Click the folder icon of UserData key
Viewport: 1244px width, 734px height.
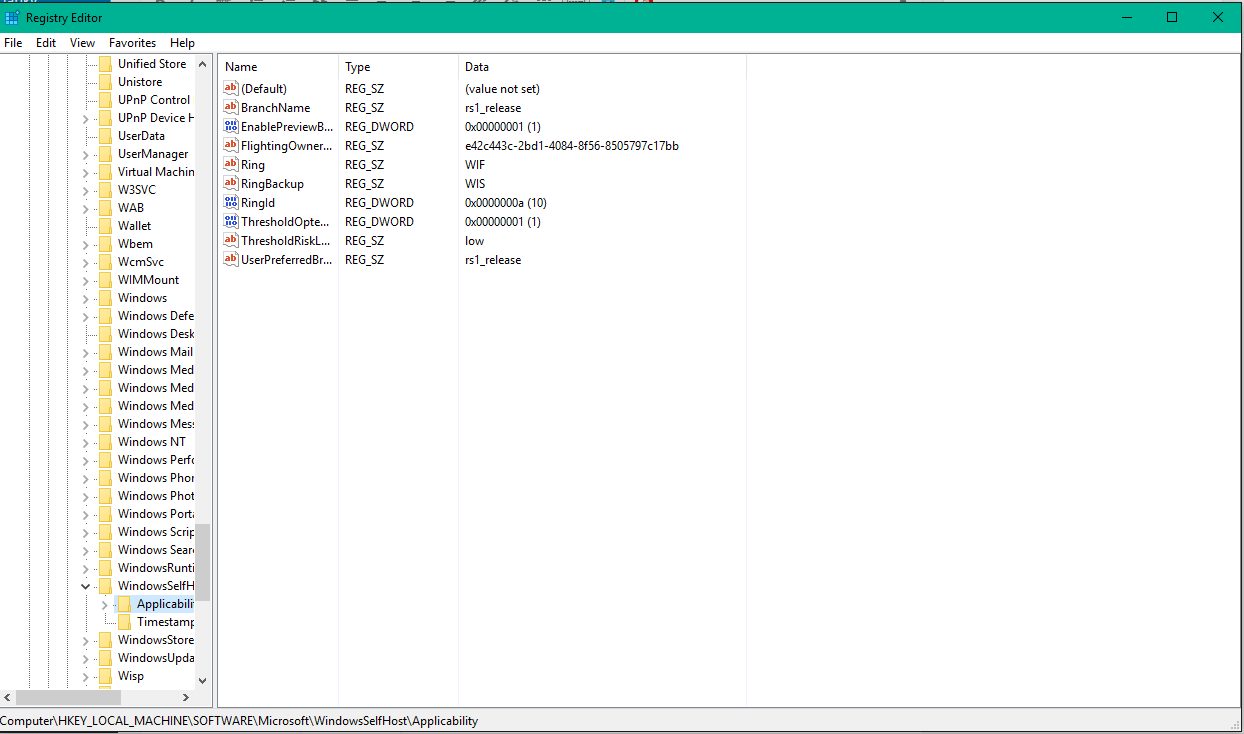coord(105,136)
